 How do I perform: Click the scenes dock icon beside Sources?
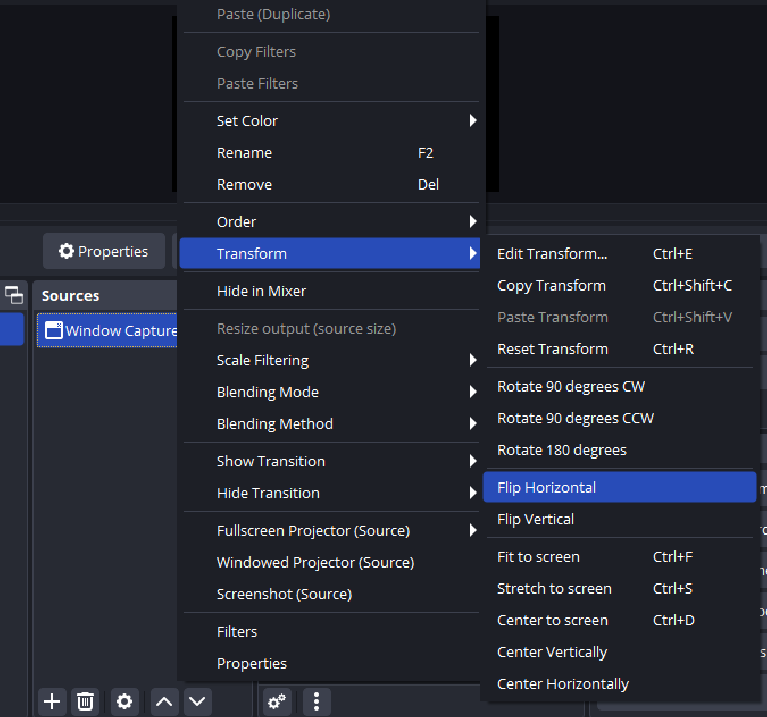point(14,295)
